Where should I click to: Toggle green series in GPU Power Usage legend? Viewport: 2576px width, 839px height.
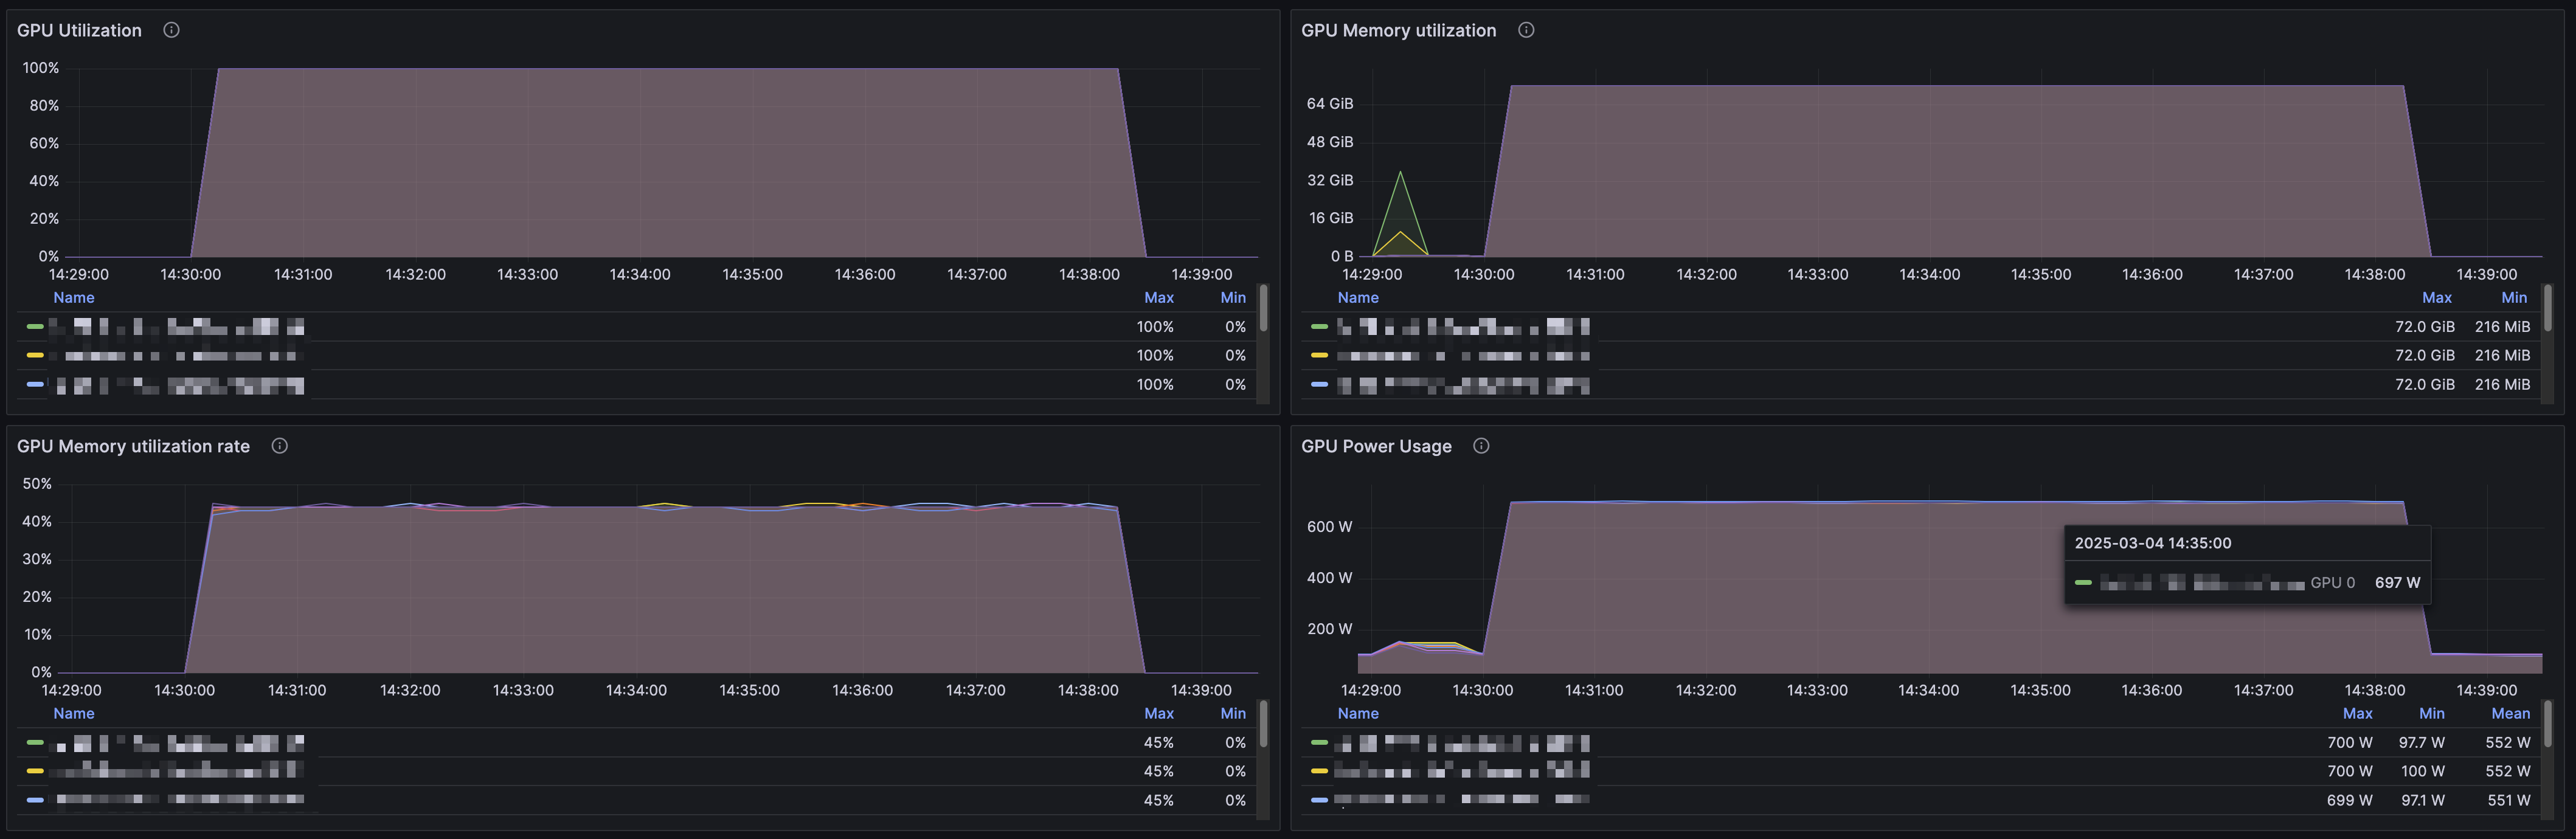pyautogui.click(x=1462, y=743)
